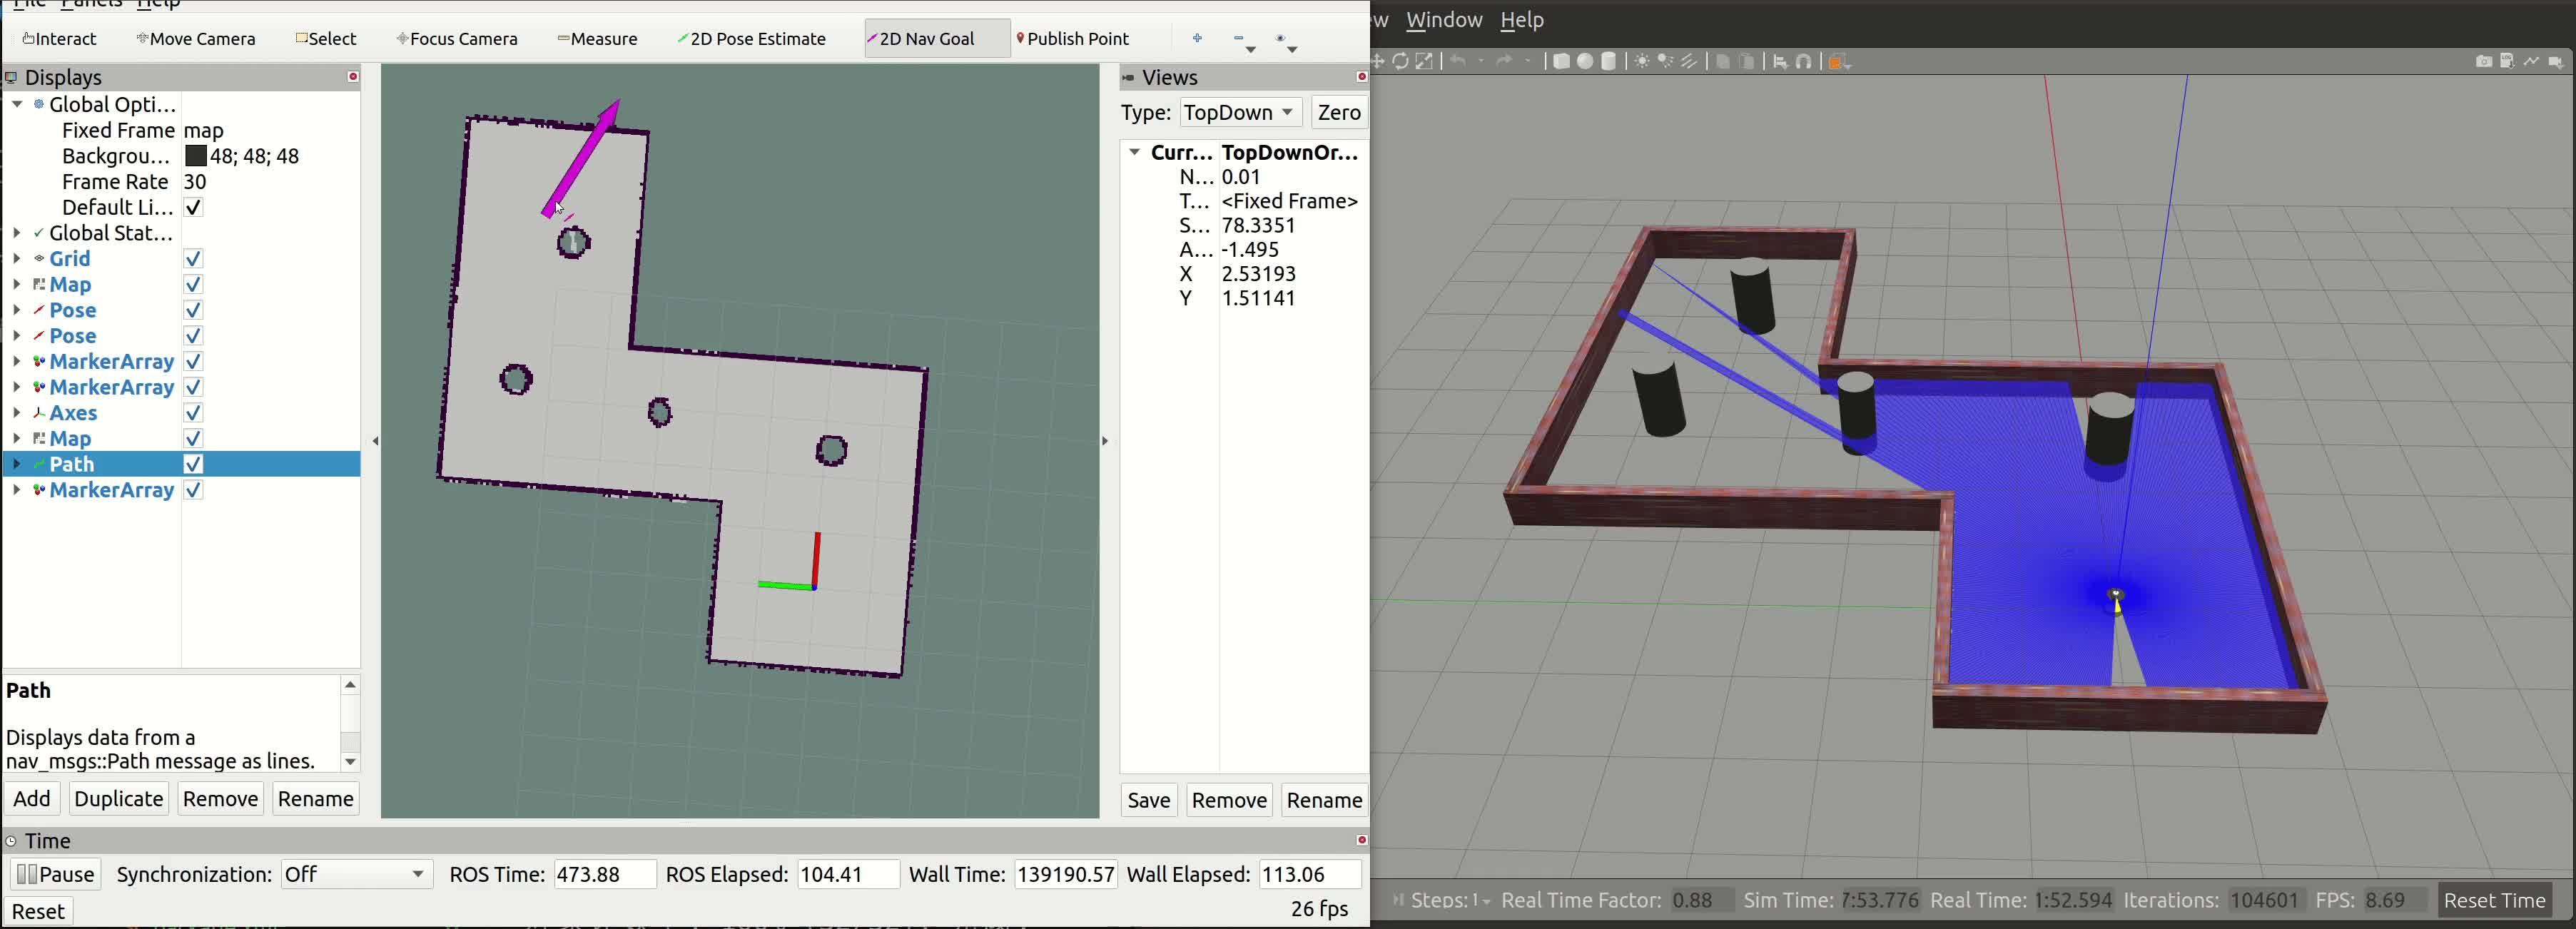Disable the Path display checkbox
Viewport: 2576px width, 929px height.
194,464
